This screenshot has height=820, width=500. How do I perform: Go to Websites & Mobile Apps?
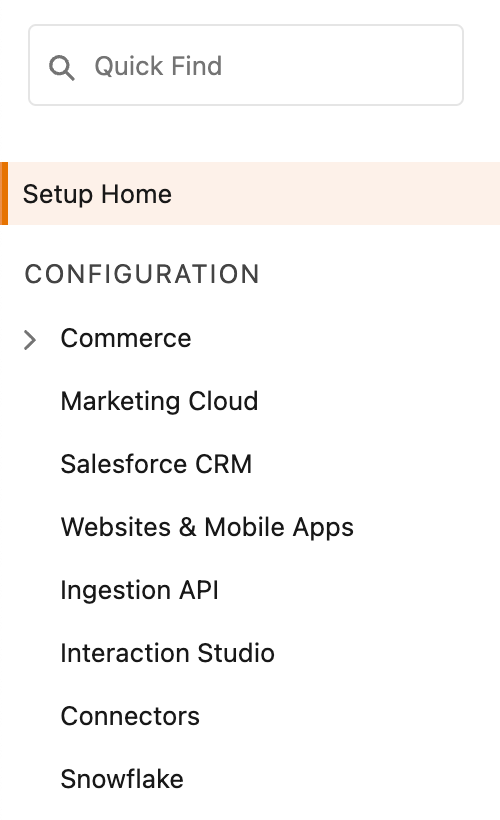(207, 527)
